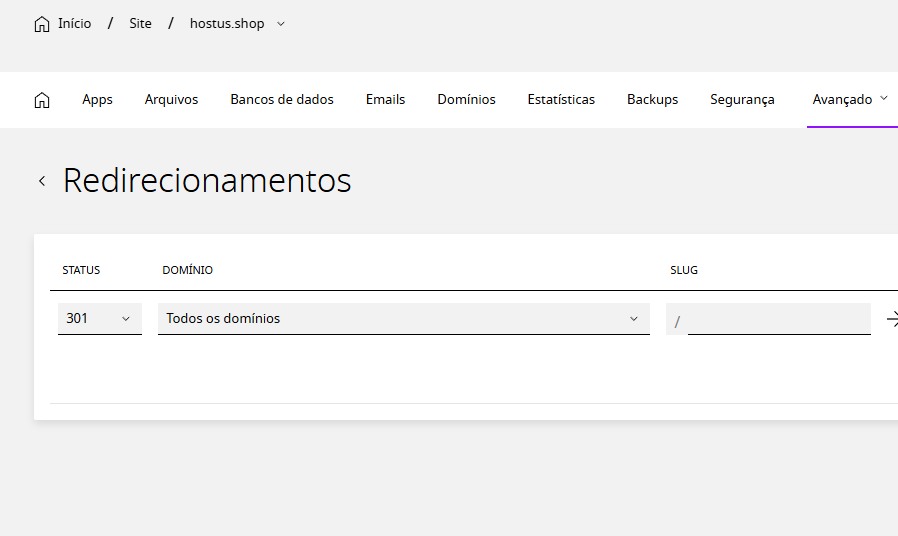The height and width of the screenshot is (536, 898).
Task: Expand the hostus.shop site switcher chevron
Action: [281, 24]
